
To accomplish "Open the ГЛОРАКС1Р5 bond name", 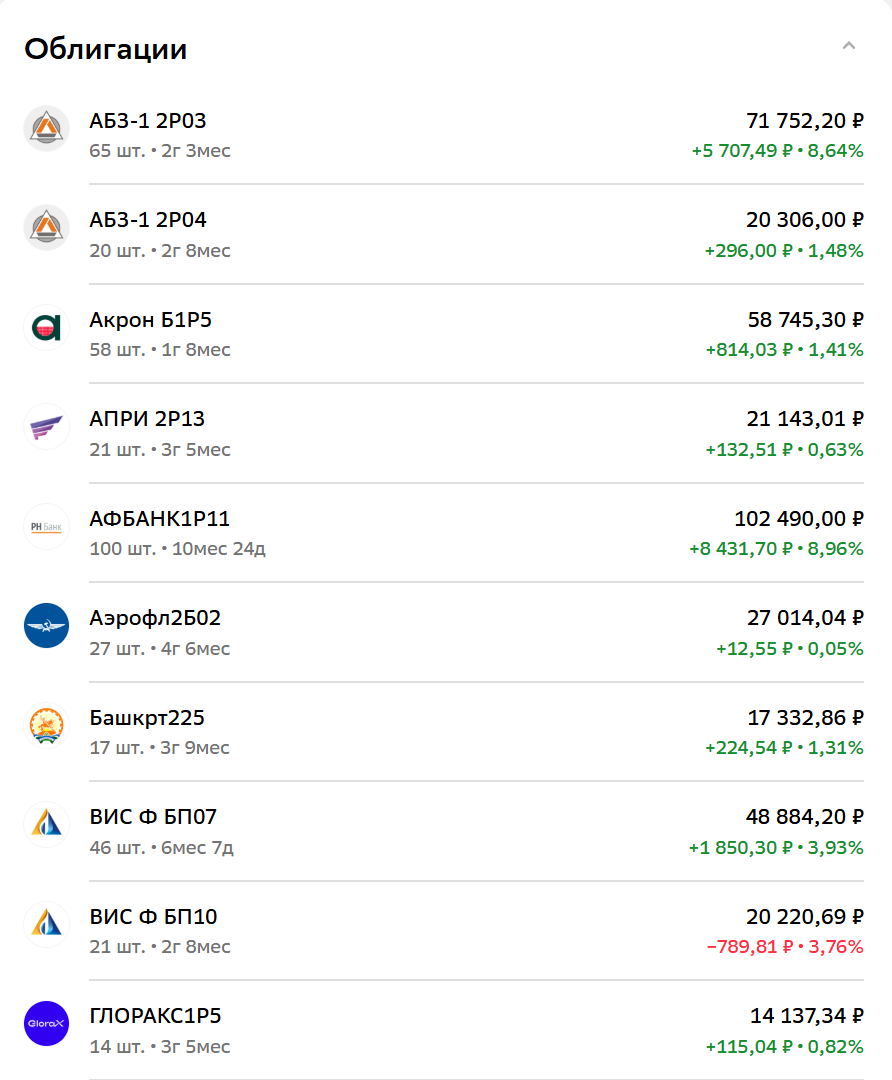I will coord(155,1016).
